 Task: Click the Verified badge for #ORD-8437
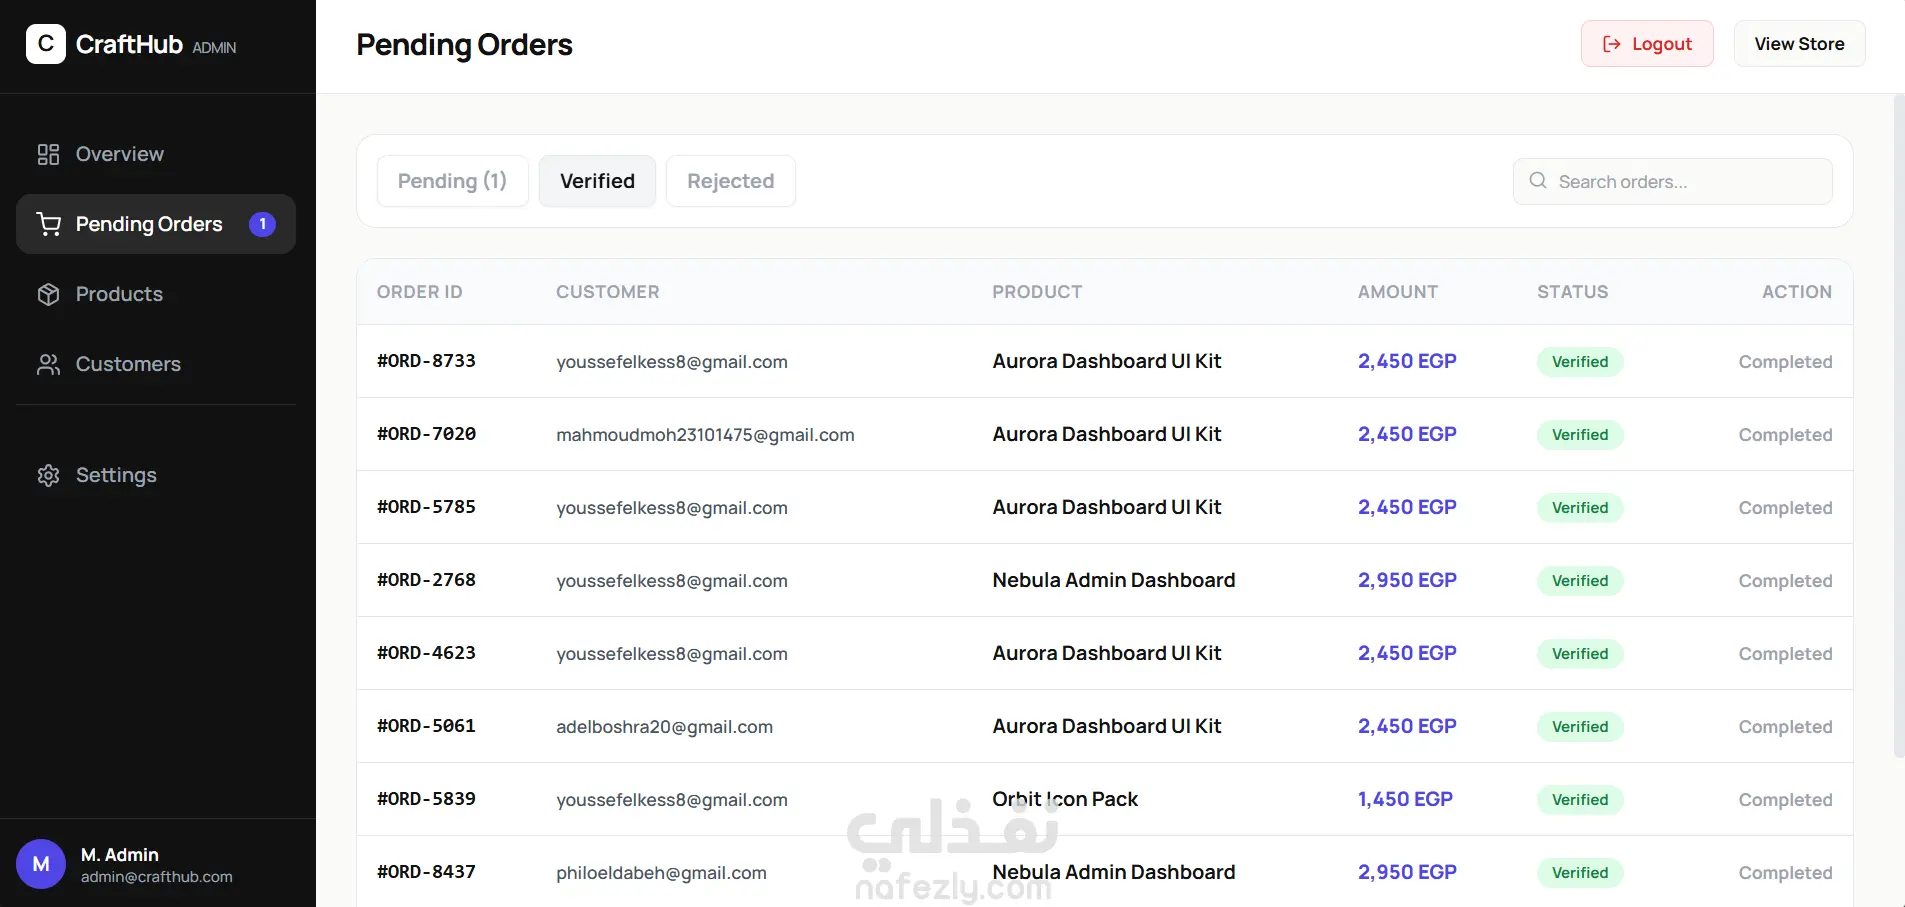[x=1580, y=873]
